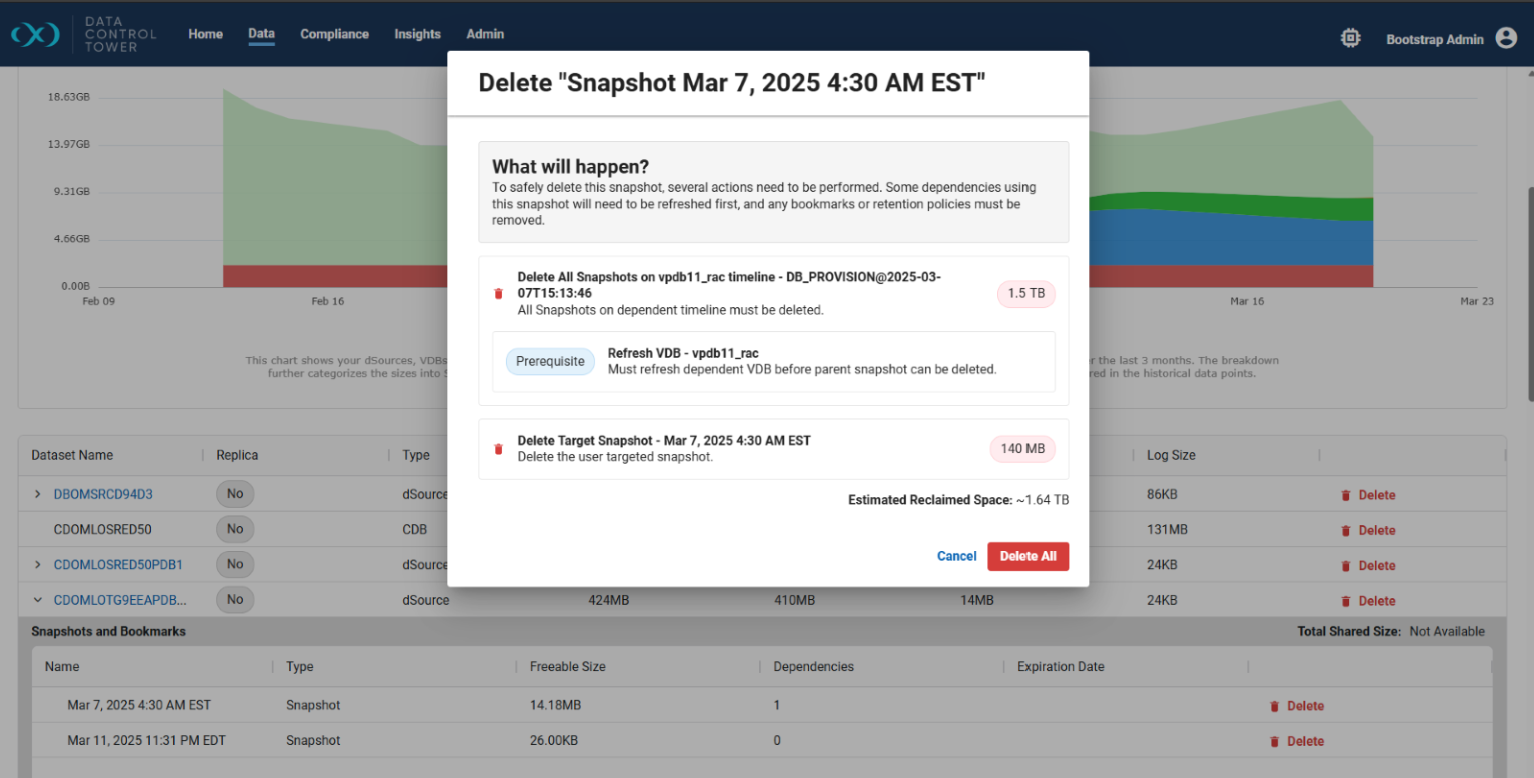Click trash icon for DBOMSRCD94D3 row

1345,495
